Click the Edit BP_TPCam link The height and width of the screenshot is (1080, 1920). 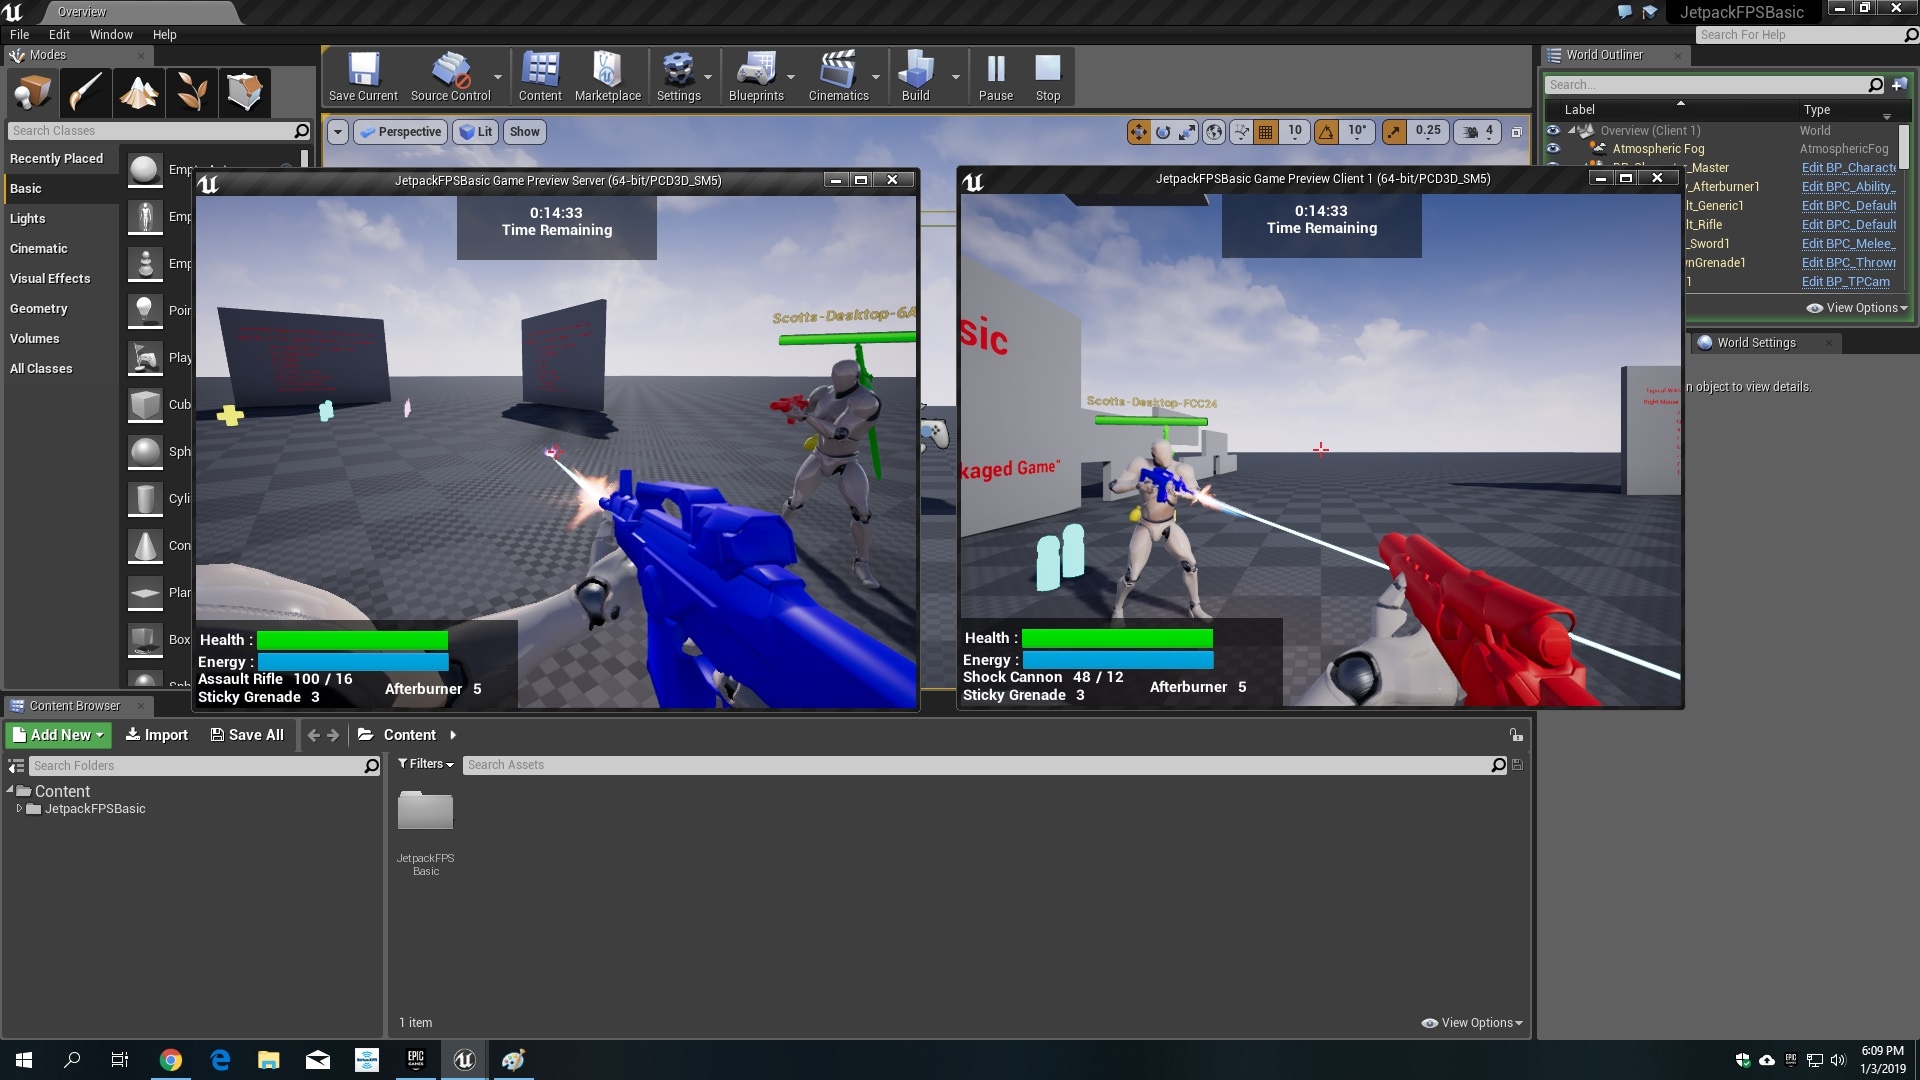tap(1847, 282)
